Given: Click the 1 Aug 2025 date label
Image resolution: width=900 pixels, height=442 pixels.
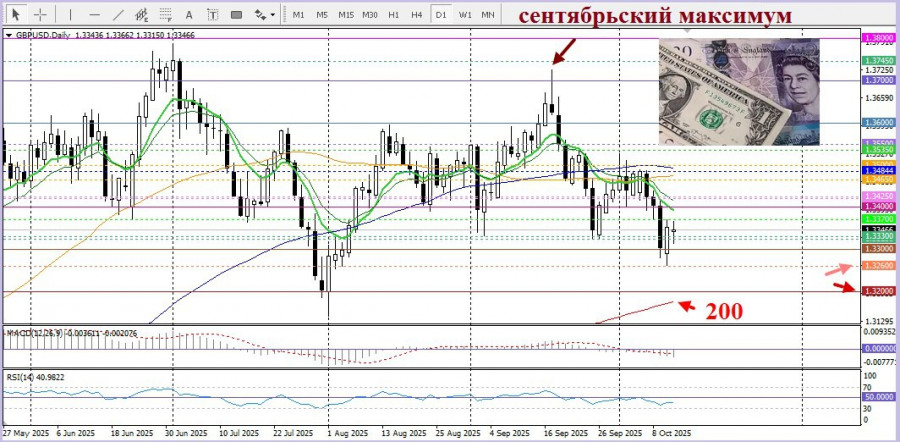Looking at the screenshot, I should [347, 433].
